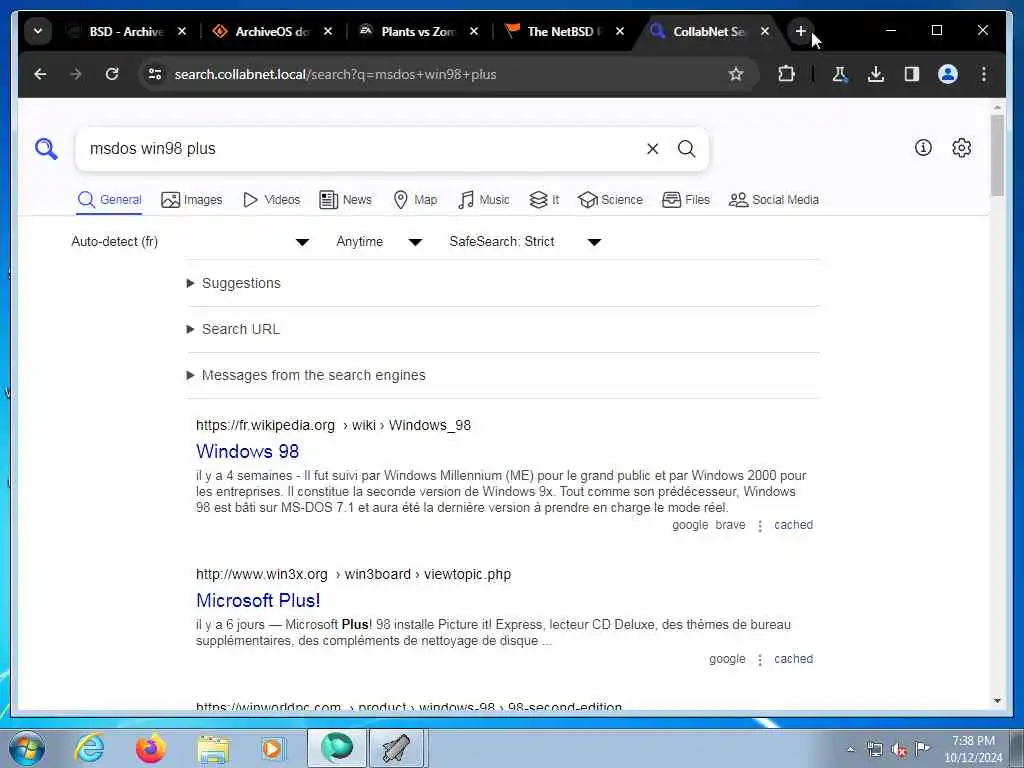
Task: Switch to ArchiveOS browser tab
Action: [271, 31]
